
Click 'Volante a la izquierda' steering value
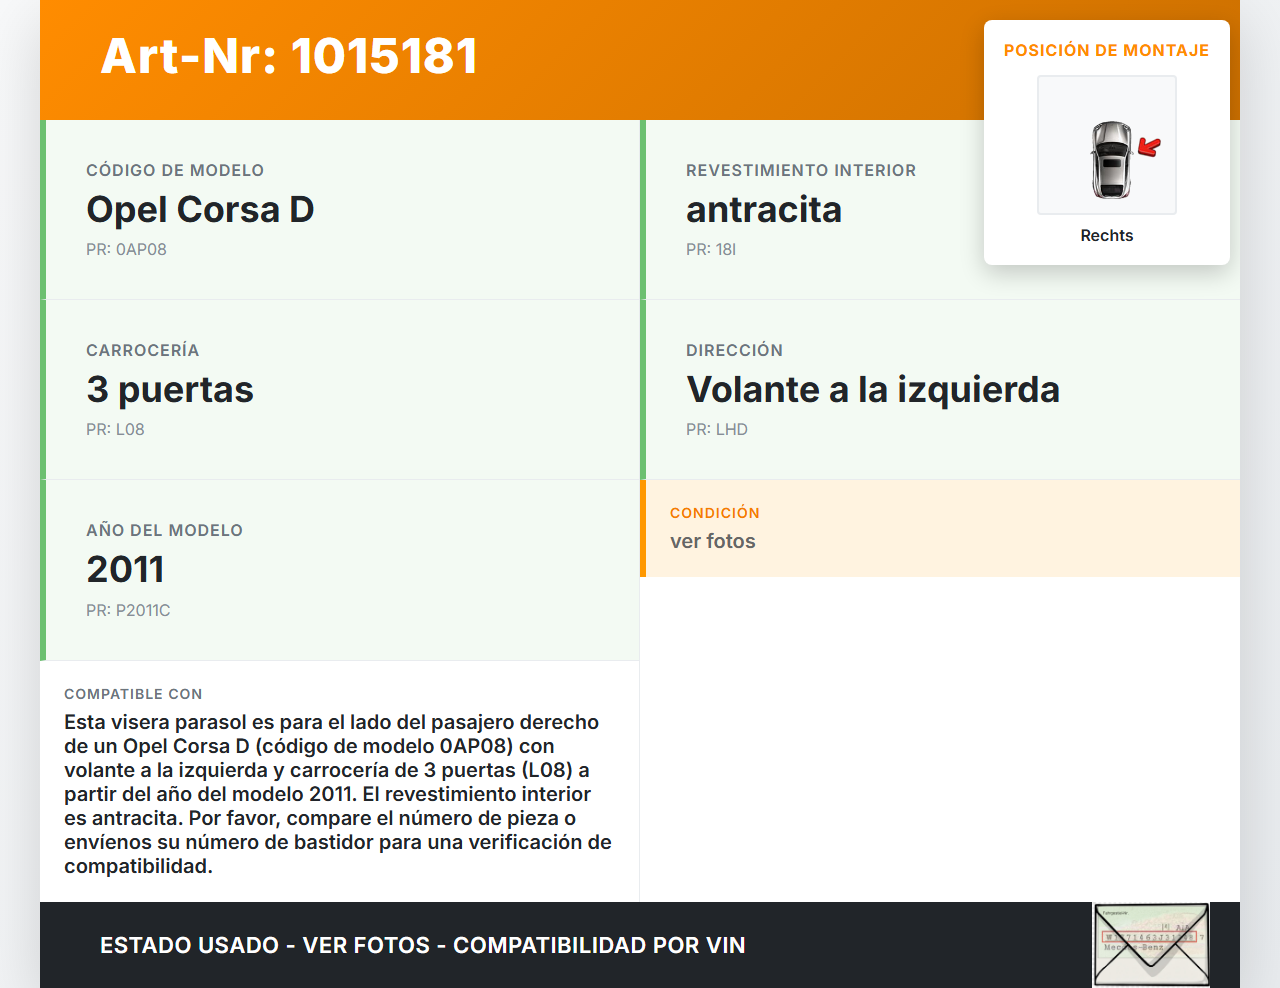[x=872, y=390]
